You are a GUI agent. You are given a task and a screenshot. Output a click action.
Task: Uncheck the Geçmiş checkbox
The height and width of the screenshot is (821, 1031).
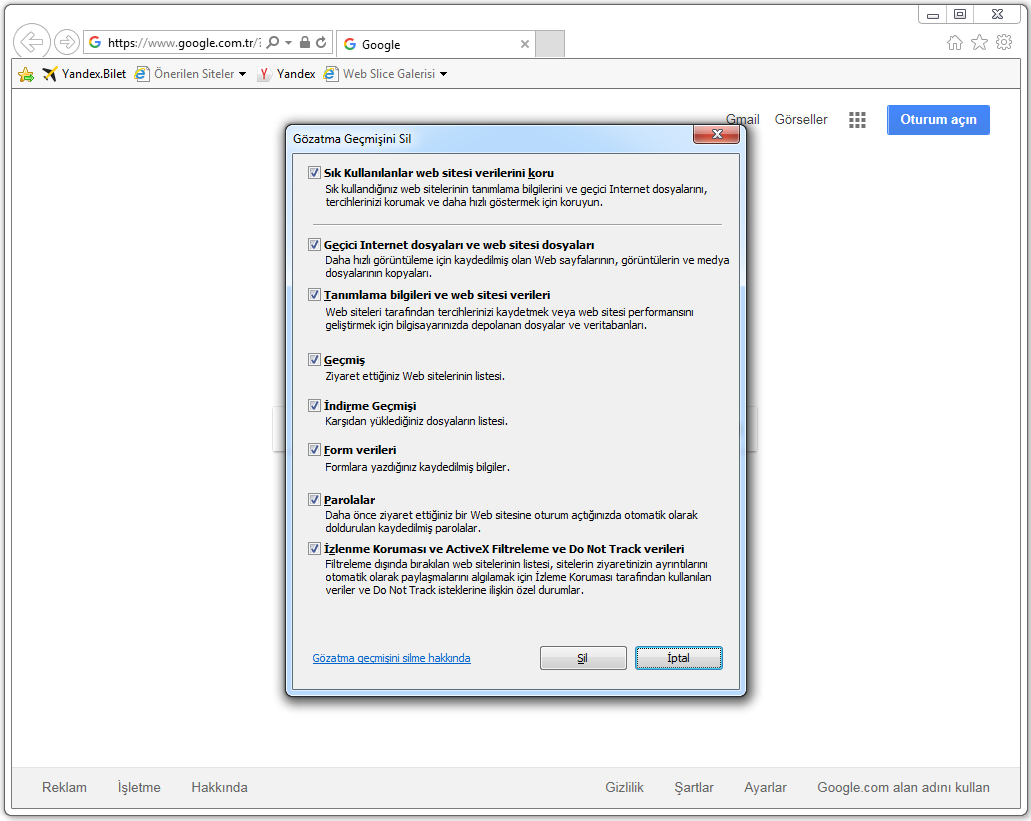[315, 360]
